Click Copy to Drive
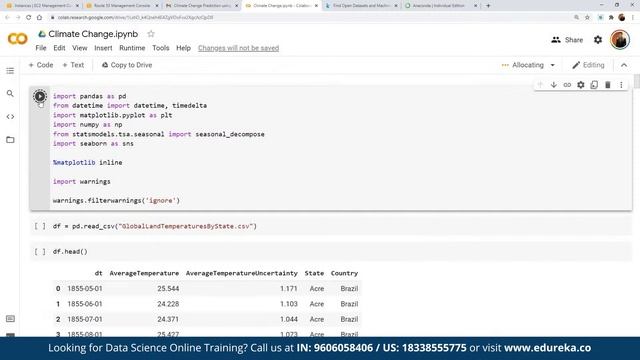This screenshot has height=360, width=640. 127,65
